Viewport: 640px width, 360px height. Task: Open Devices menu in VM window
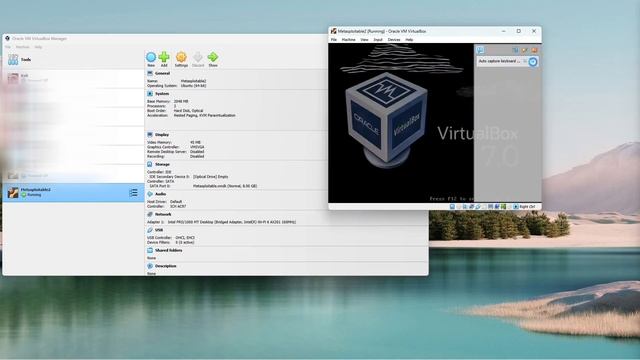(x=394, y=40)
